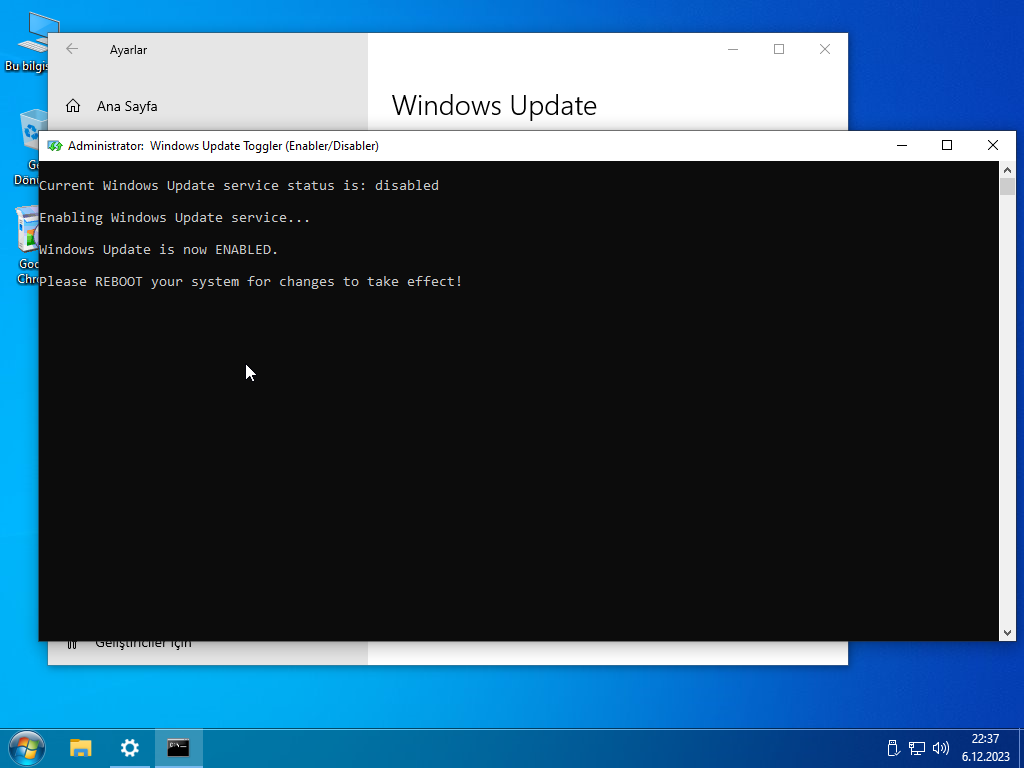Click the console vertical scrollbar thumb
Image resolution: width=1024 pixels, height=768 pixels.
[x=1007, y=186]
